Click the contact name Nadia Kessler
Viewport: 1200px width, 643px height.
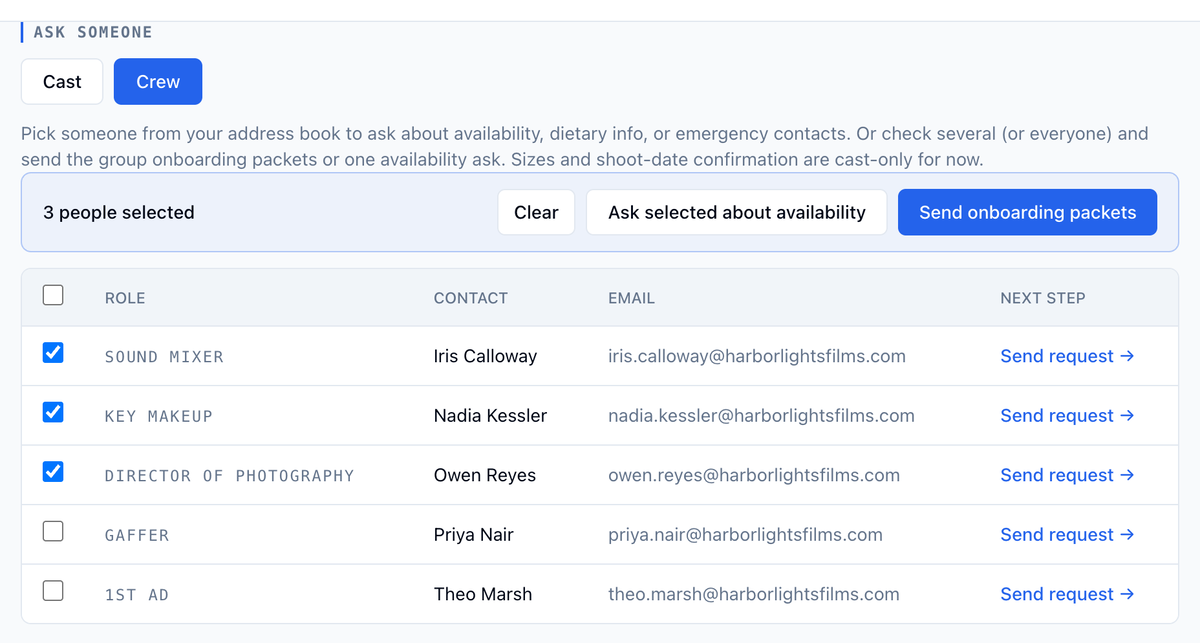[x=490, y=416]
